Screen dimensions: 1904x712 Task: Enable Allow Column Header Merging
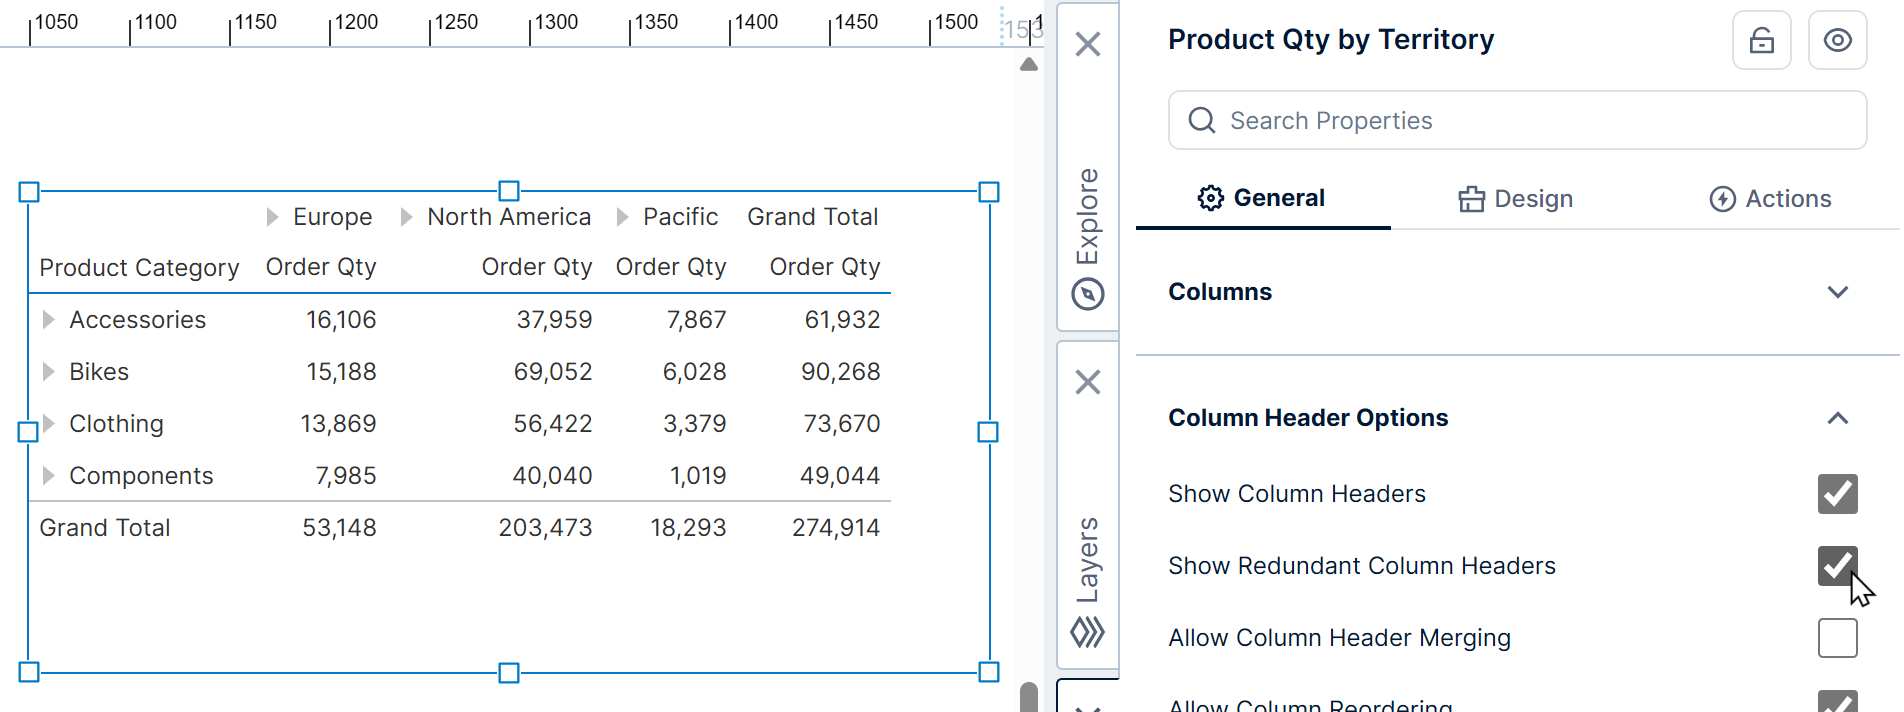coord(1837,638)
